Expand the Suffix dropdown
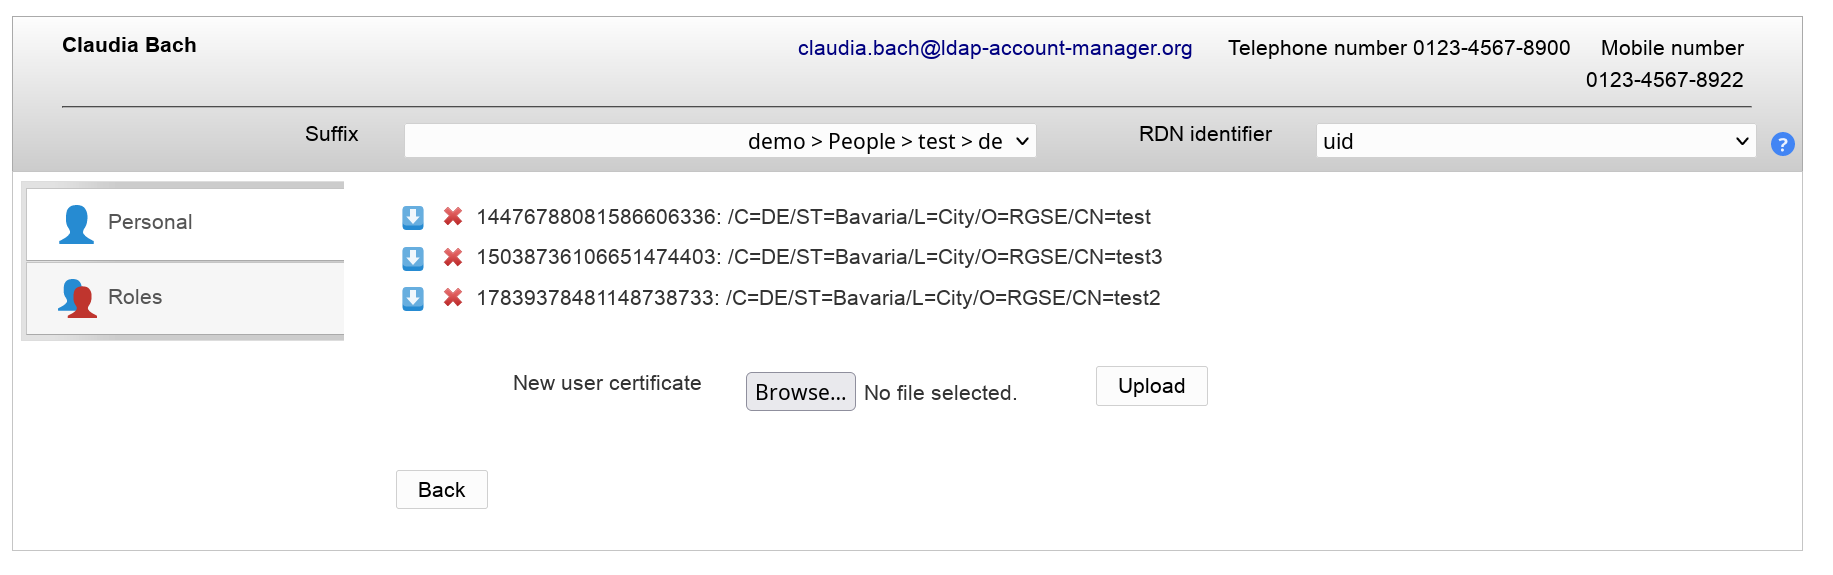The height and width of the screenshot is (575, 1833). 720,141
